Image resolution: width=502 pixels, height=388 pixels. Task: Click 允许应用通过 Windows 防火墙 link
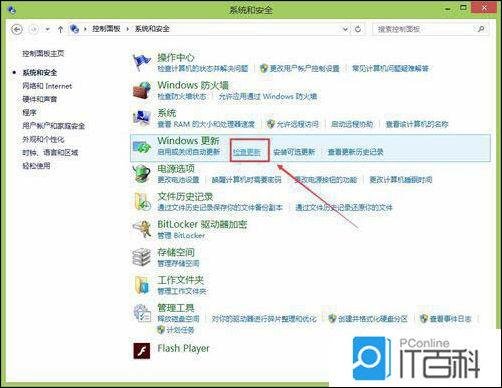click(268, 97)
